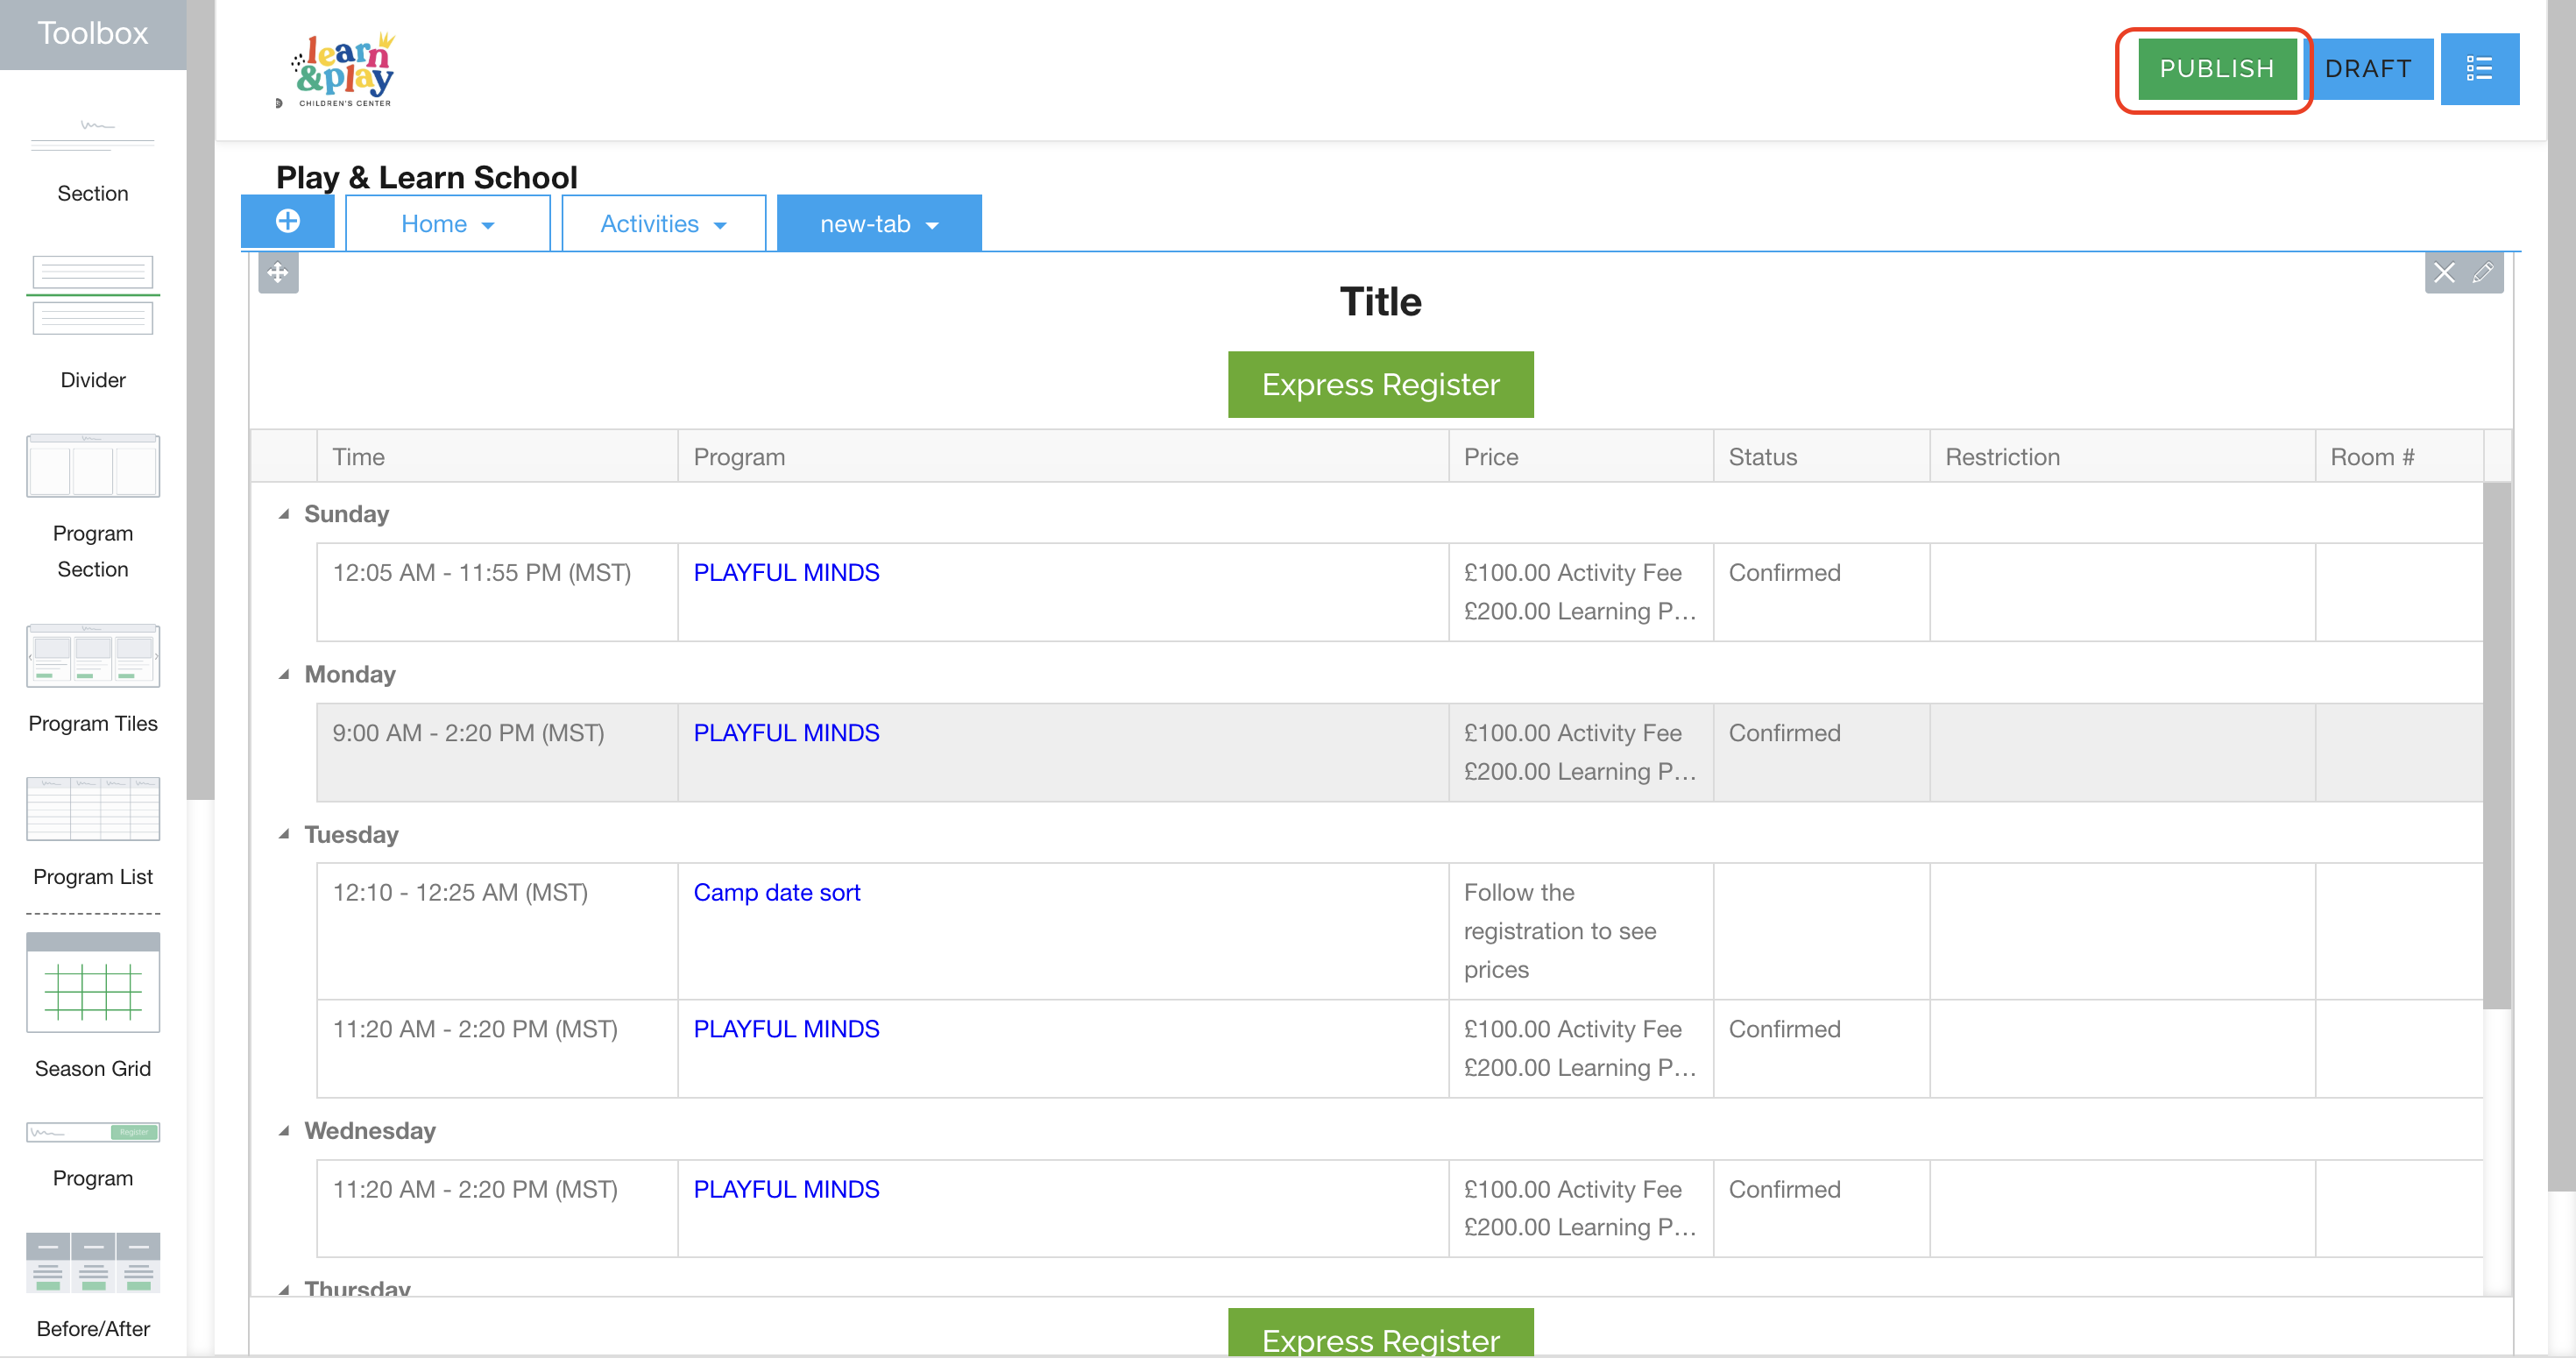Image resolution: width=2576 pixels, height=1365 pixels.
Task: Choose the Program Tiles widget icon
Action: [x=93, y=657]
